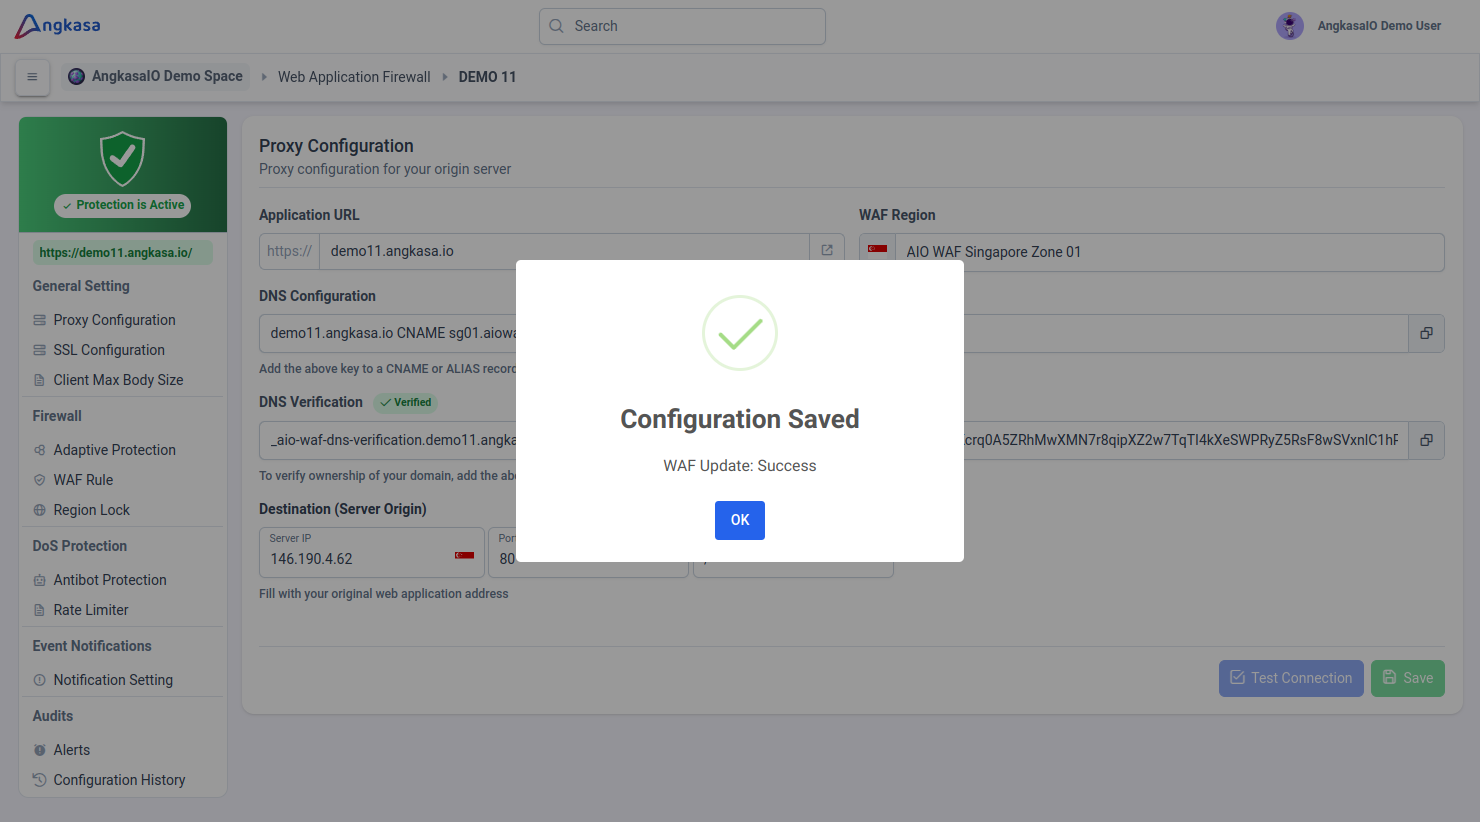The height and width of the screenshot is (822, 1480).
Task: Click the success checkmark icon in dialog
Action: tap(740, 333)
